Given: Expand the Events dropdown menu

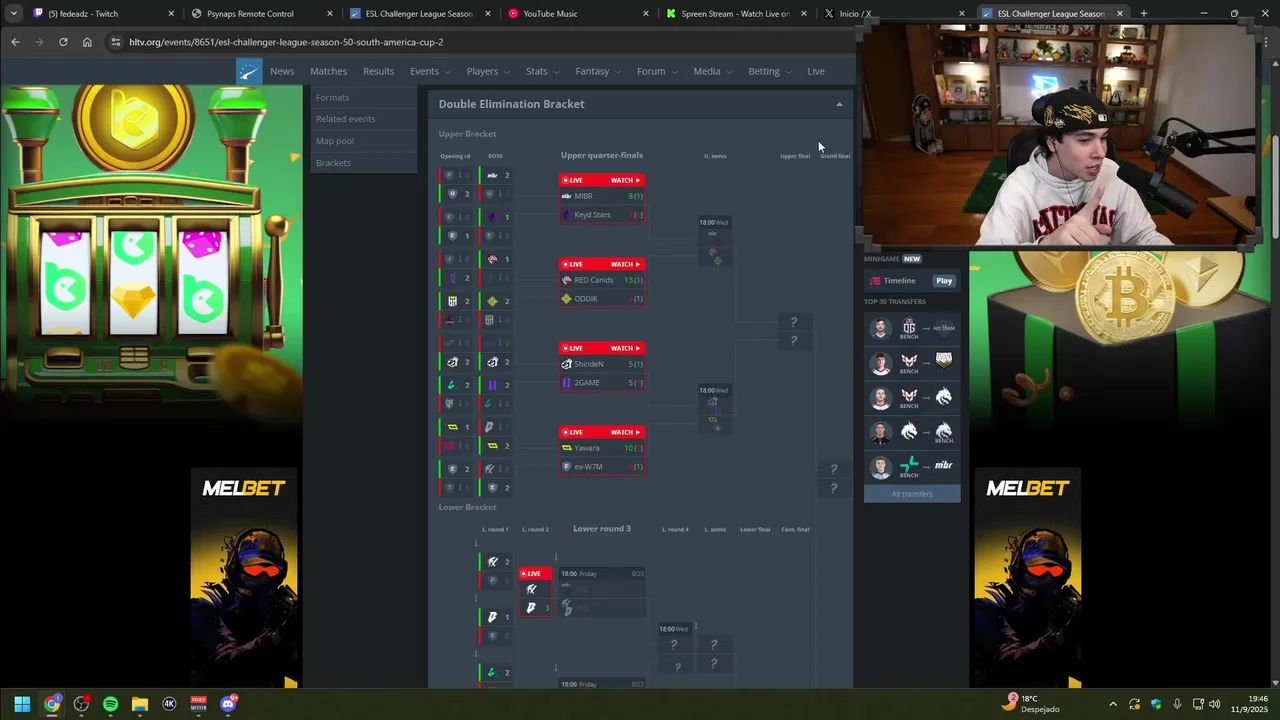Looking at the screenshot, I should click(x=429, y=71).
